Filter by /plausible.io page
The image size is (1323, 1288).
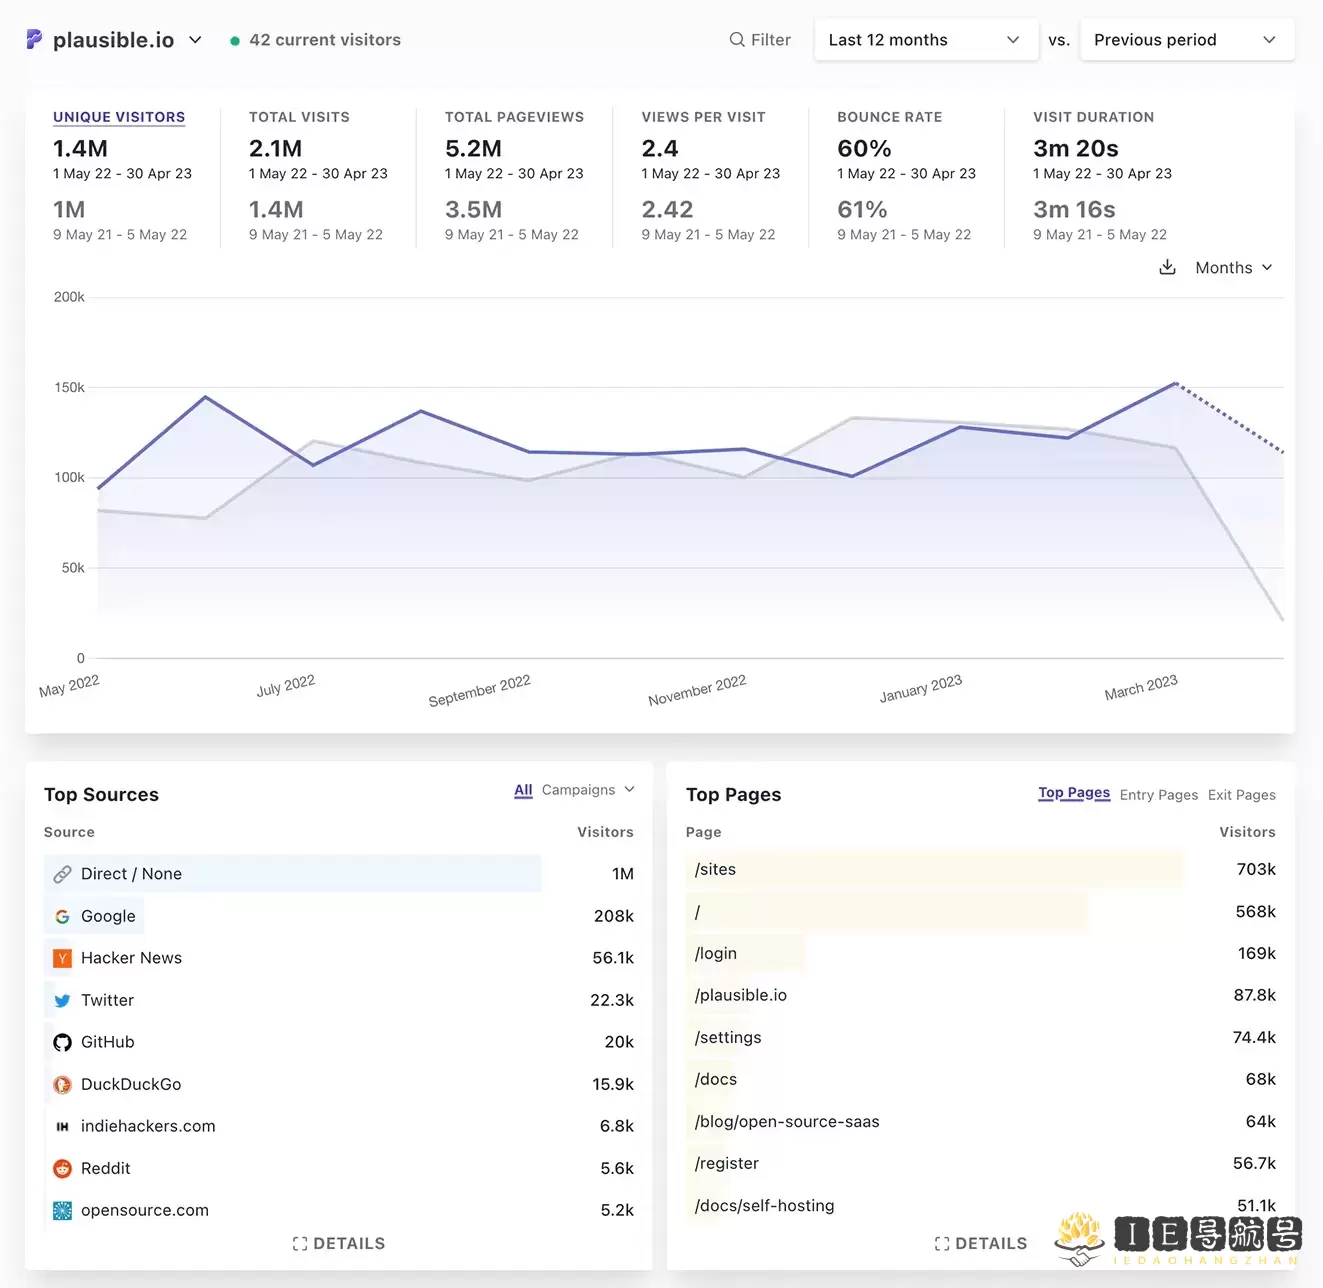pyautogui.click(x=740, y=995)
